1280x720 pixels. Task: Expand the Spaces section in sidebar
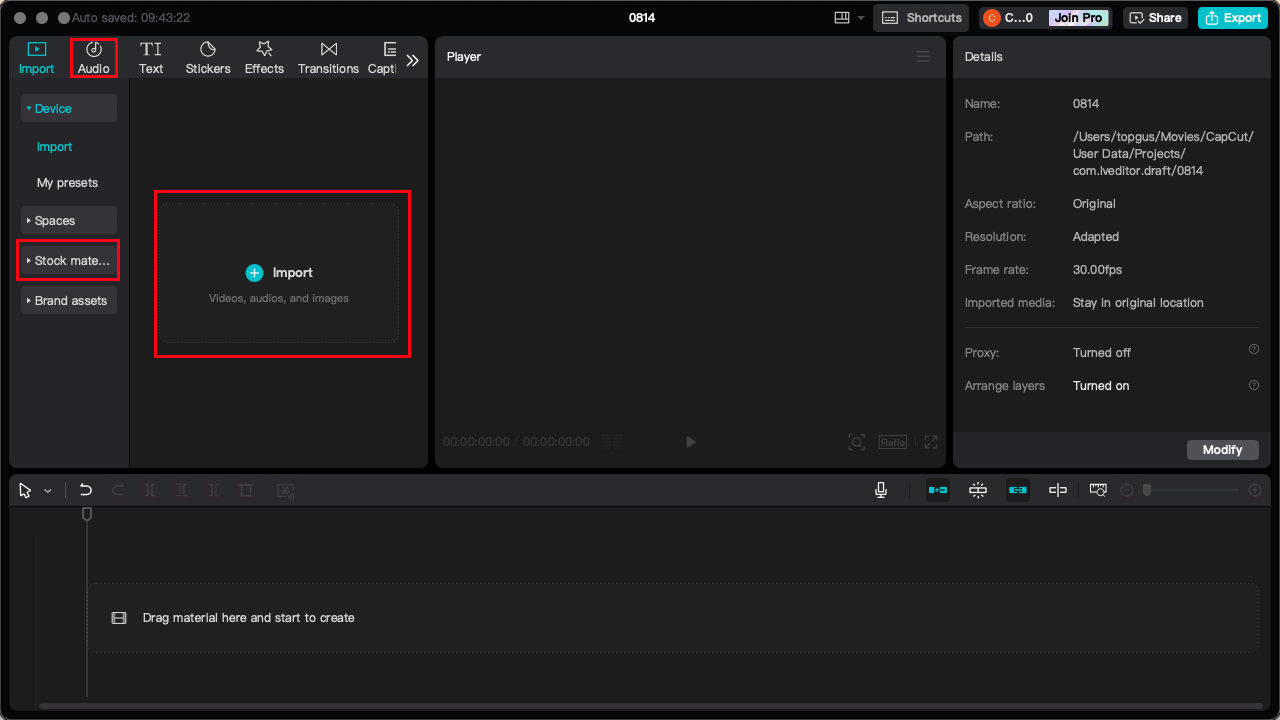68,219
